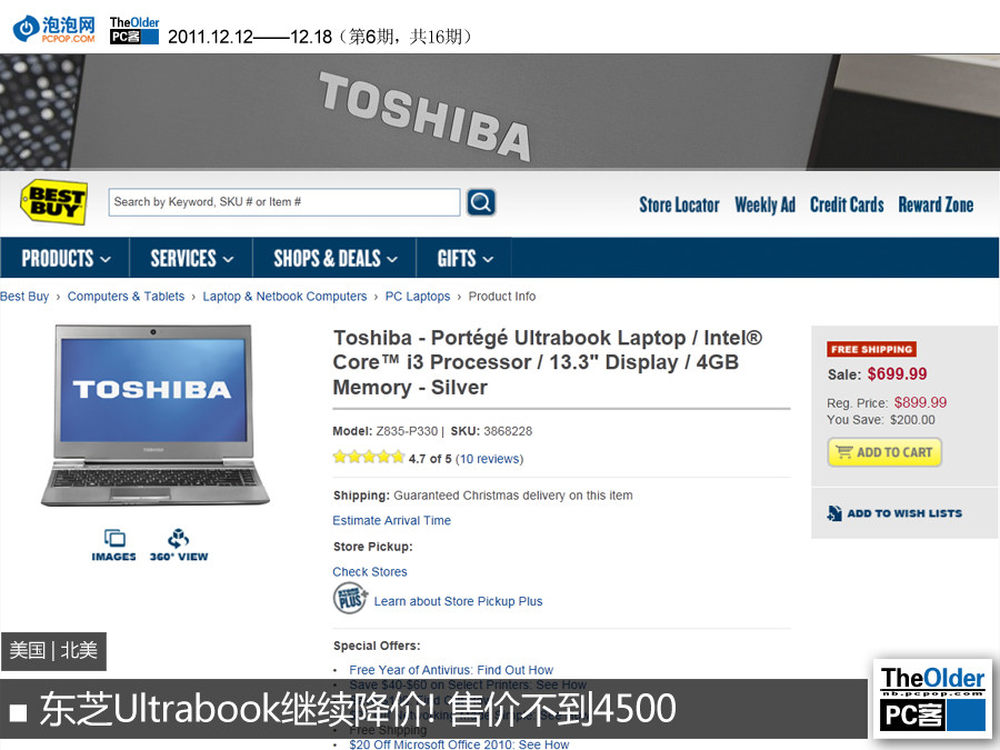Open the Weekly Ad link
This screenshot has height=750, width=1000.
pos(765,205)
